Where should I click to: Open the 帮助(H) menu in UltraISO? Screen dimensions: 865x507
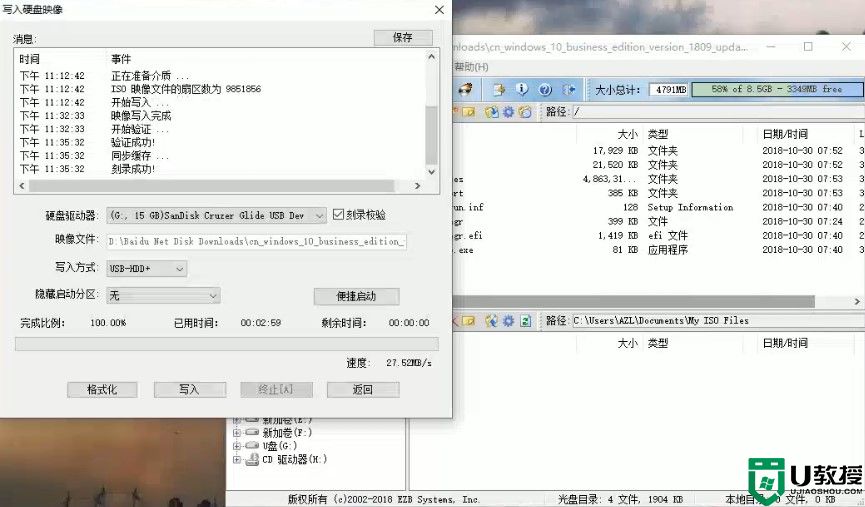[x=471, y=67]
